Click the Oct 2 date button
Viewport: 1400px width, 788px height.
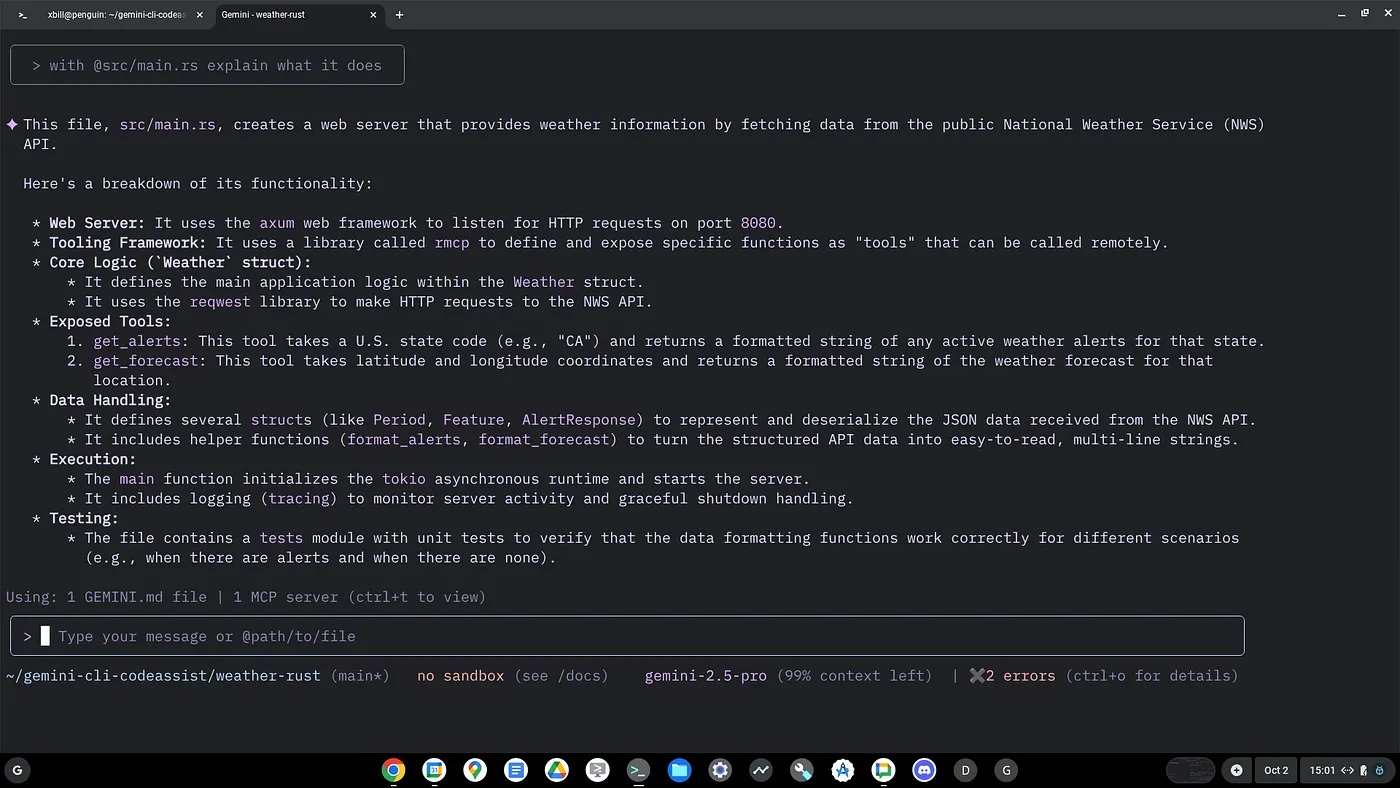coord(1276,770)
